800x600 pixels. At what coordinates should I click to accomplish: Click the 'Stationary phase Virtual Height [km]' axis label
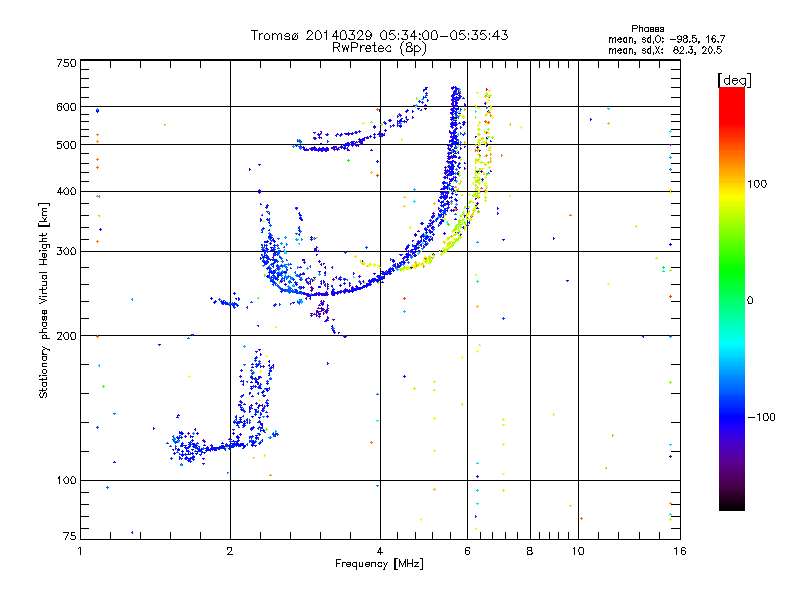click(44, 301)
